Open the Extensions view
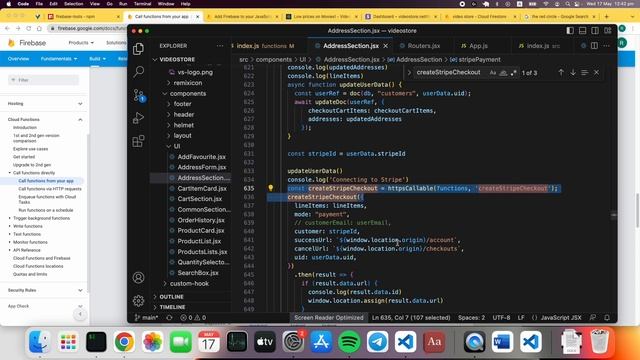This screenshot has width=640, height=360. click(138, 141)
